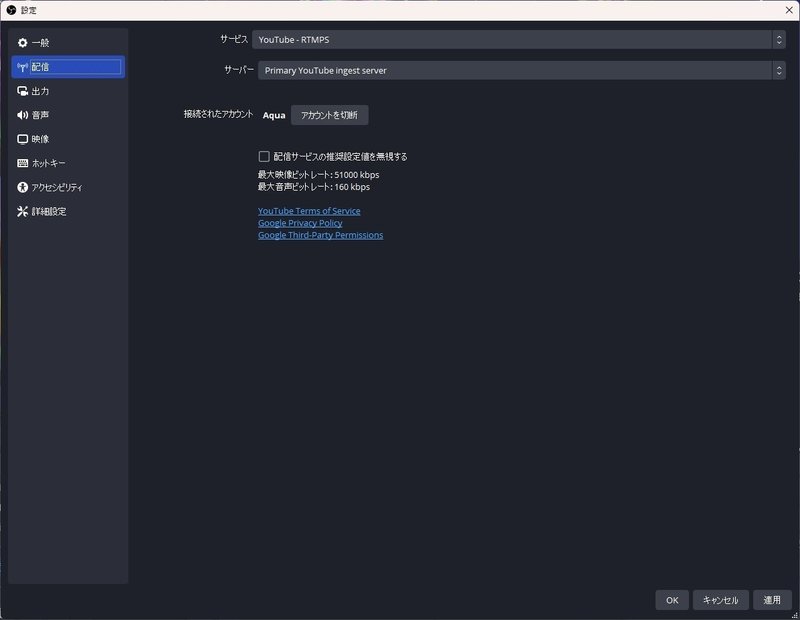Click the サーバー combo box arrow

779,70
